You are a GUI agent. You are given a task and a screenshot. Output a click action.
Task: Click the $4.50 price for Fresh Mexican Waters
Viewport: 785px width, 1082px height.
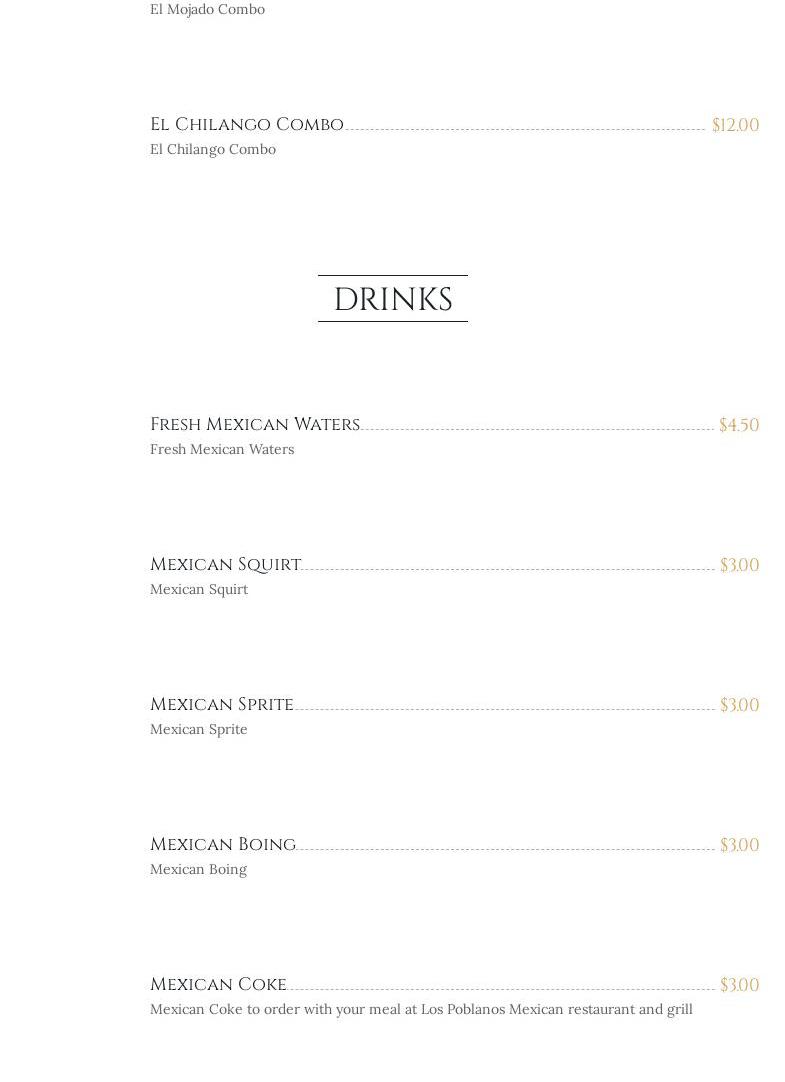[x=738, y=425]
